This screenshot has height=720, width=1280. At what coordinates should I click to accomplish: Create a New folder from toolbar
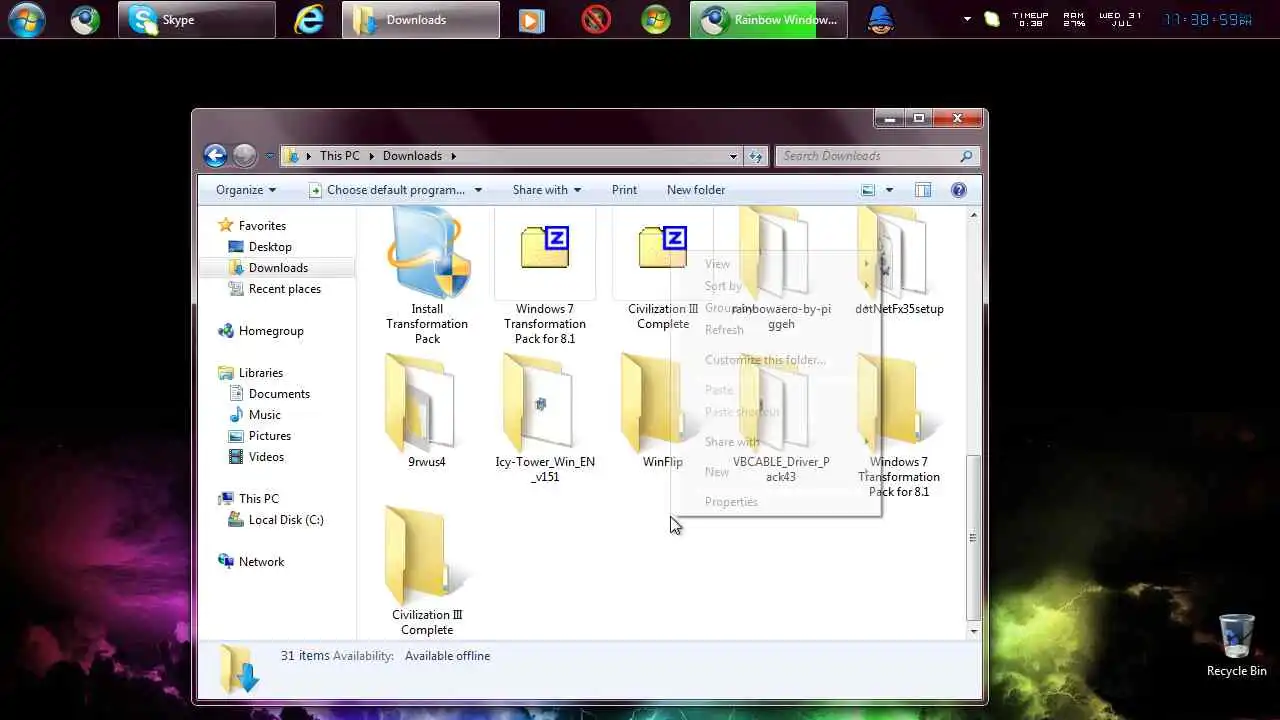tap(696, 190)
